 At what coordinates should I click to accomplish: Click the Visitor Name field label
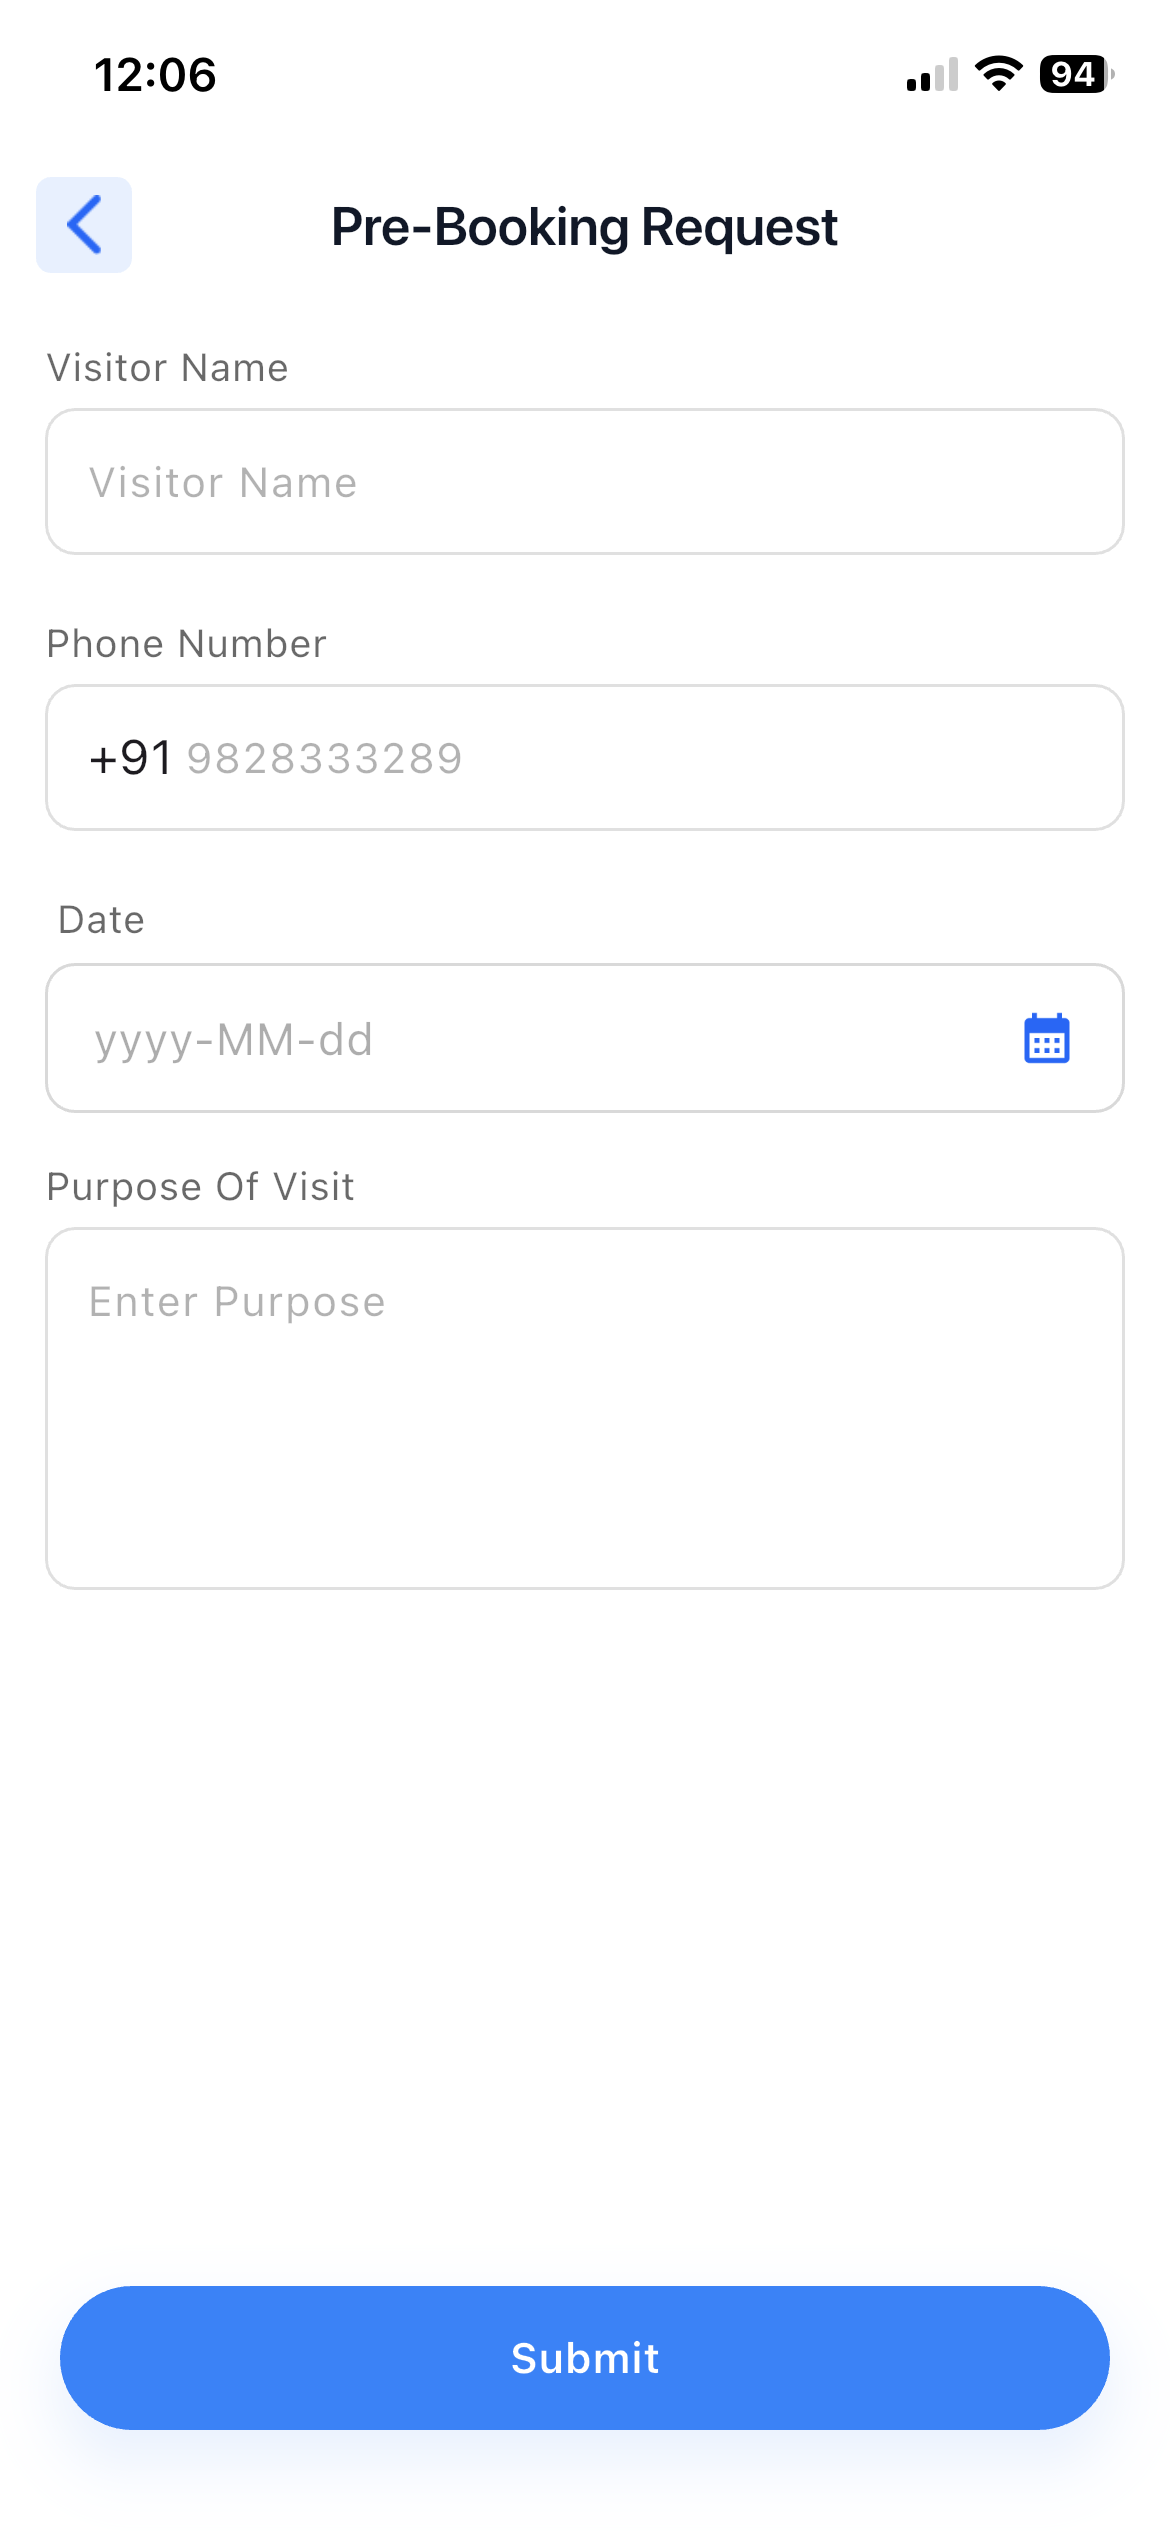point(168,368)
